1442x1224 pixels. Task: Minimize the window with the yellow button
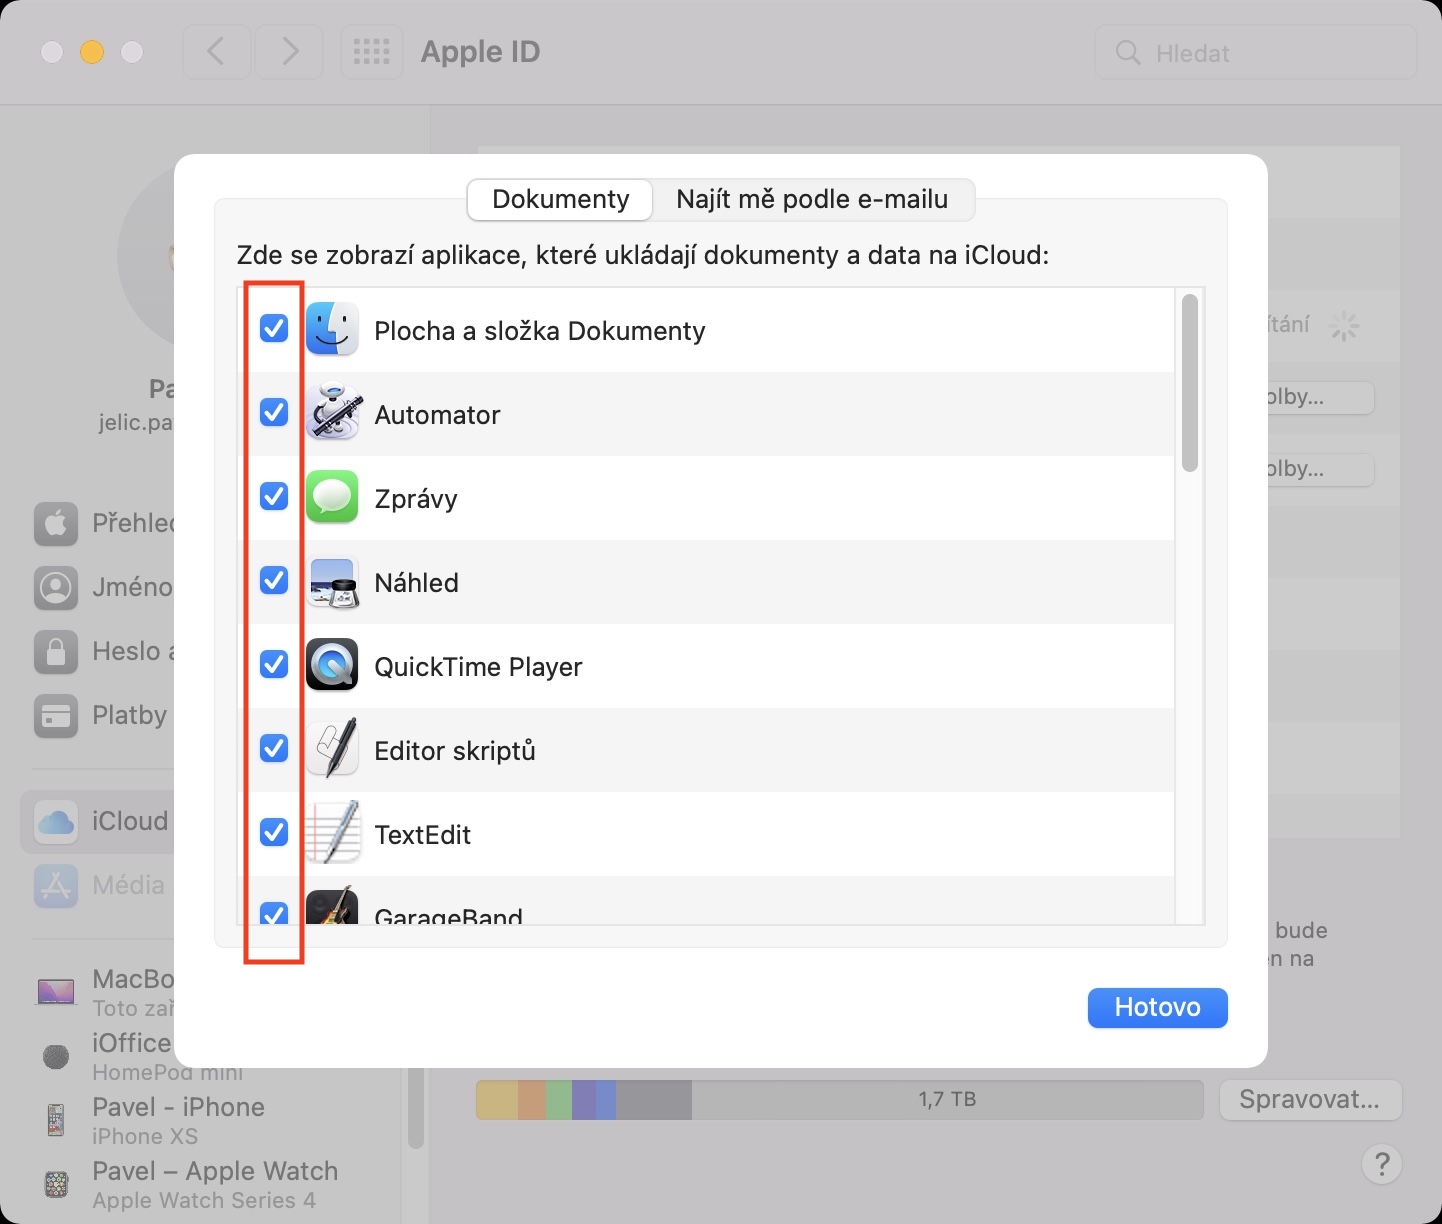coord(92,52)
